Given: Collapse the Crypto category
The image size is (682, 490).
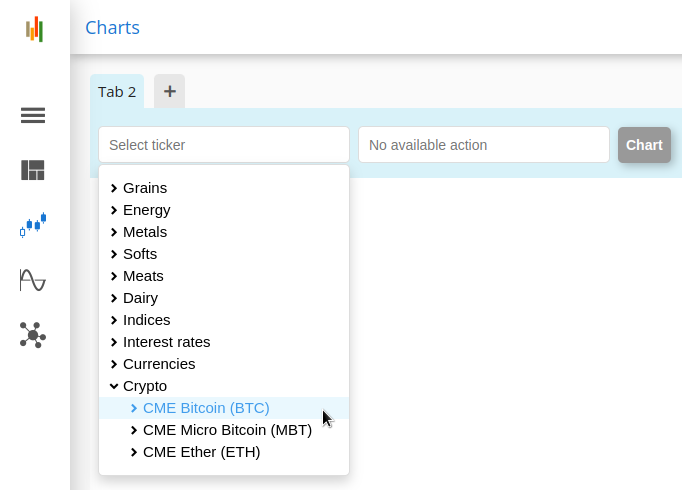Looking at the screenshot, I should pos(139,386).
